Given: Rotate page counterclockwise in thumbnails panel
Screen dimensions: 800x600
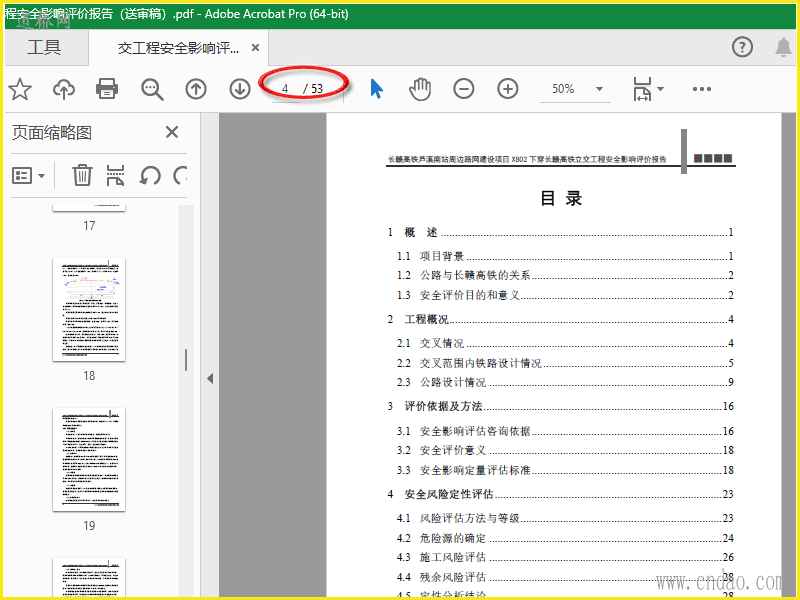Looking at the screenshot, I should (150, 176).
